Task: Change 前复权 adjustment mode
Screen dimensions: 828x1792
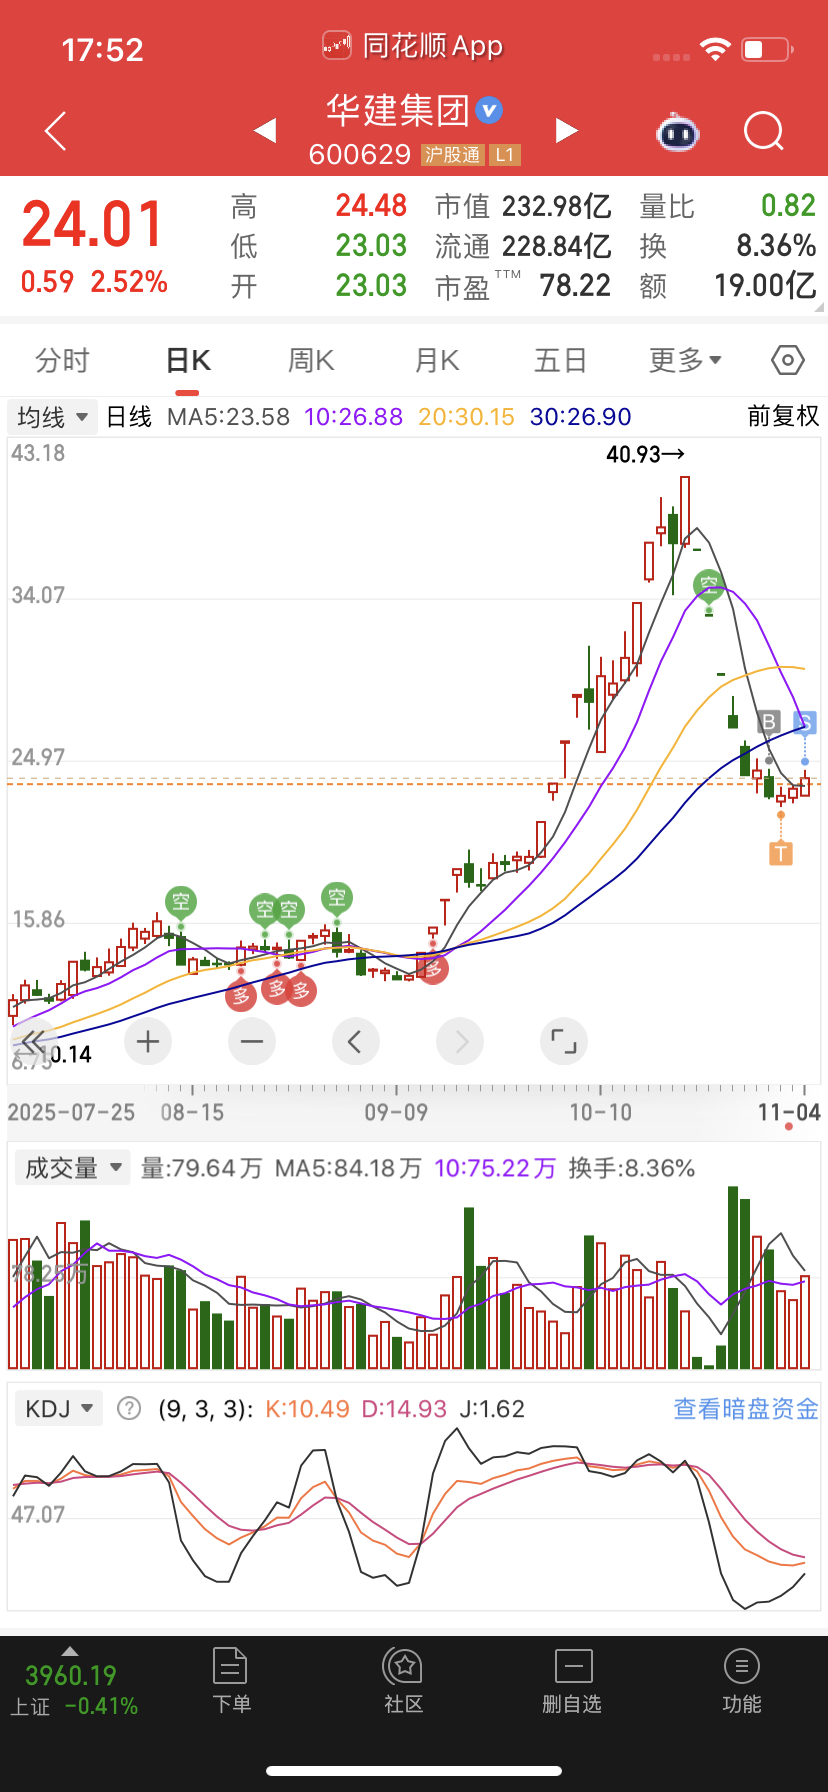Action: point(783,417)
